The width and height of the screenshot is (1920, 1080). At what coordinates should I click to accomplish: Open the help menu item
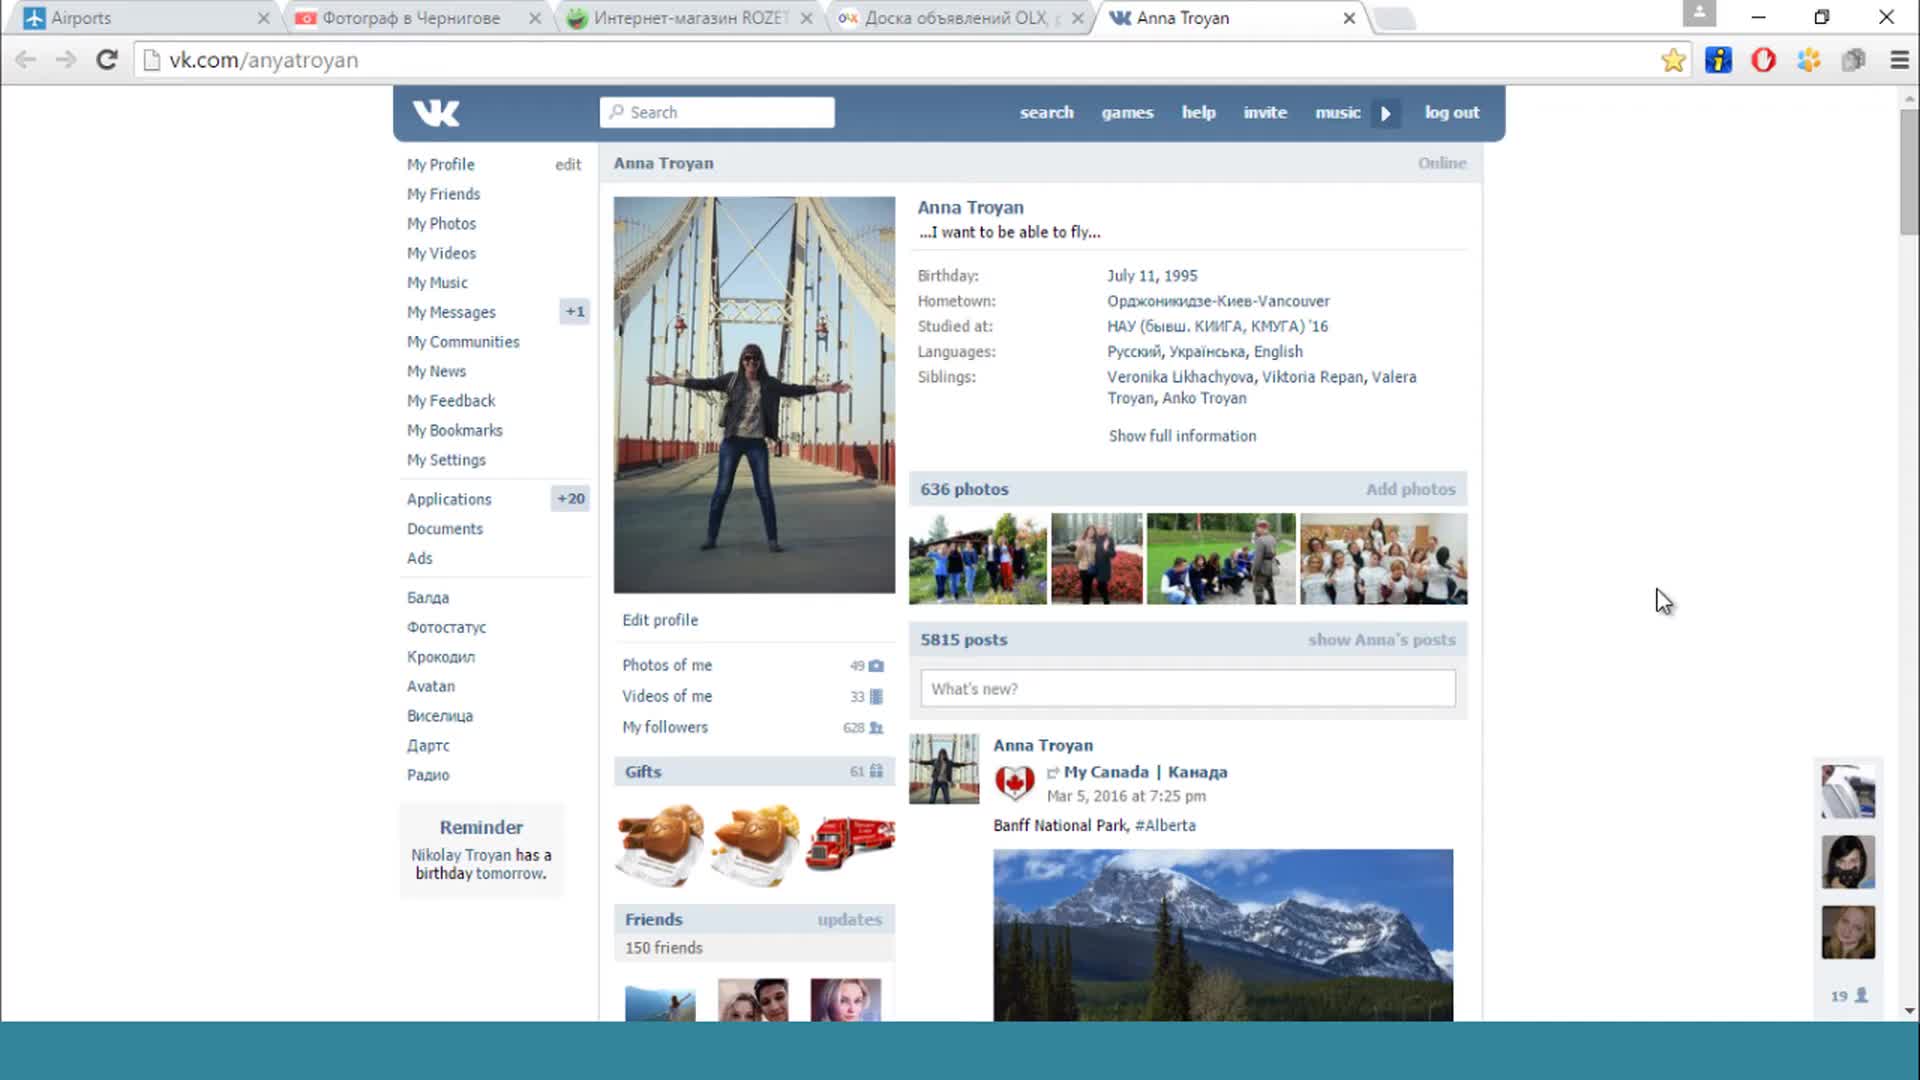1198,113
